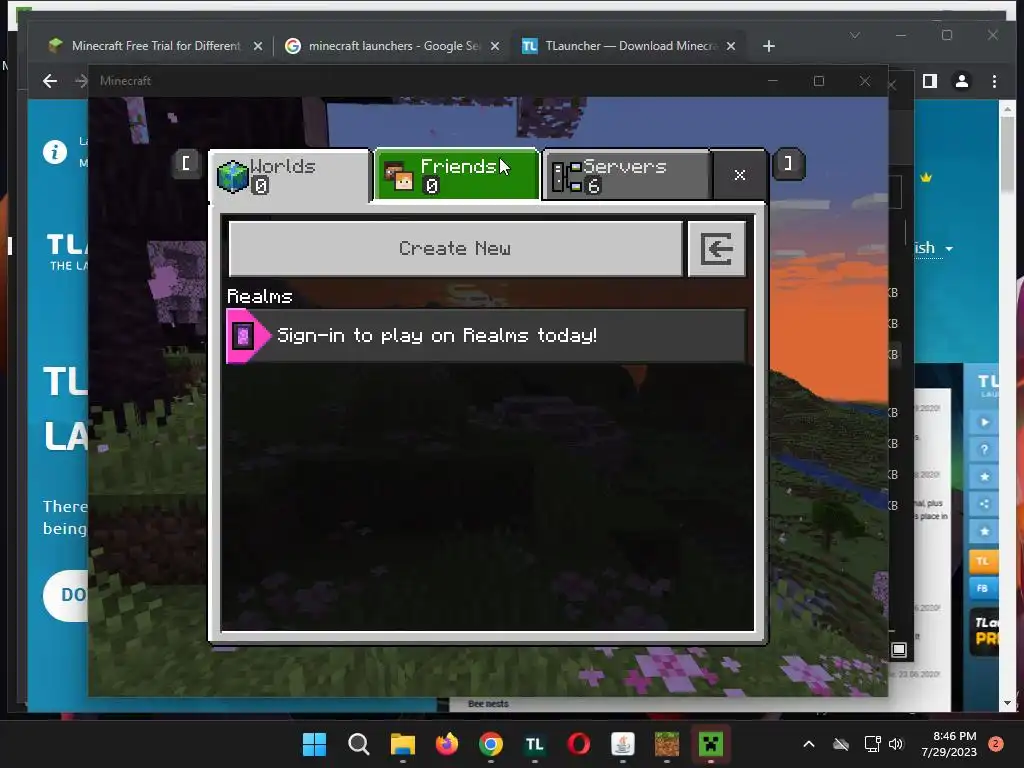This screenshot has width=1024, height=768.
Task: Click the page scrollbar up arrow
Action: (x=1007, y=109)
